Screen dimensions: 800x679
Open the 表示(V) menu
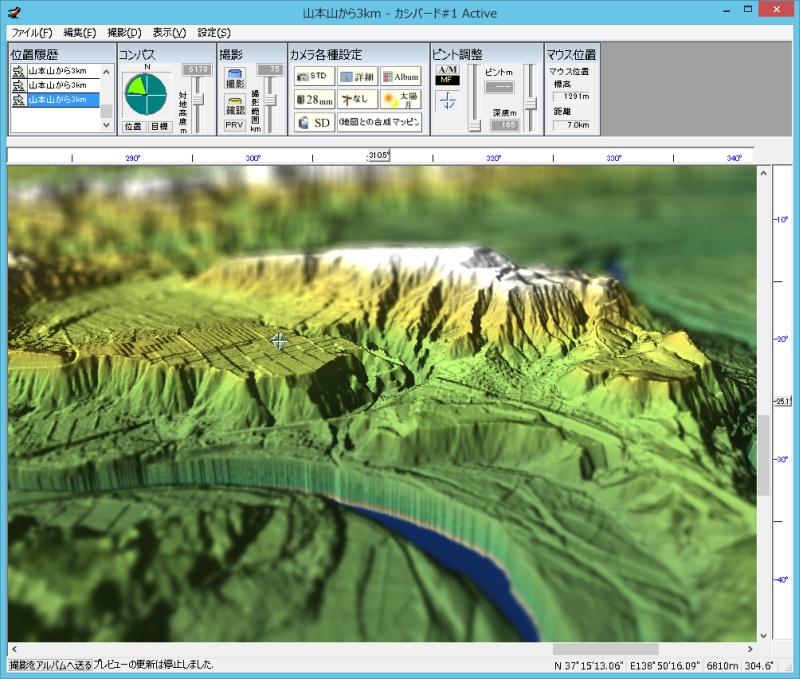169,33
